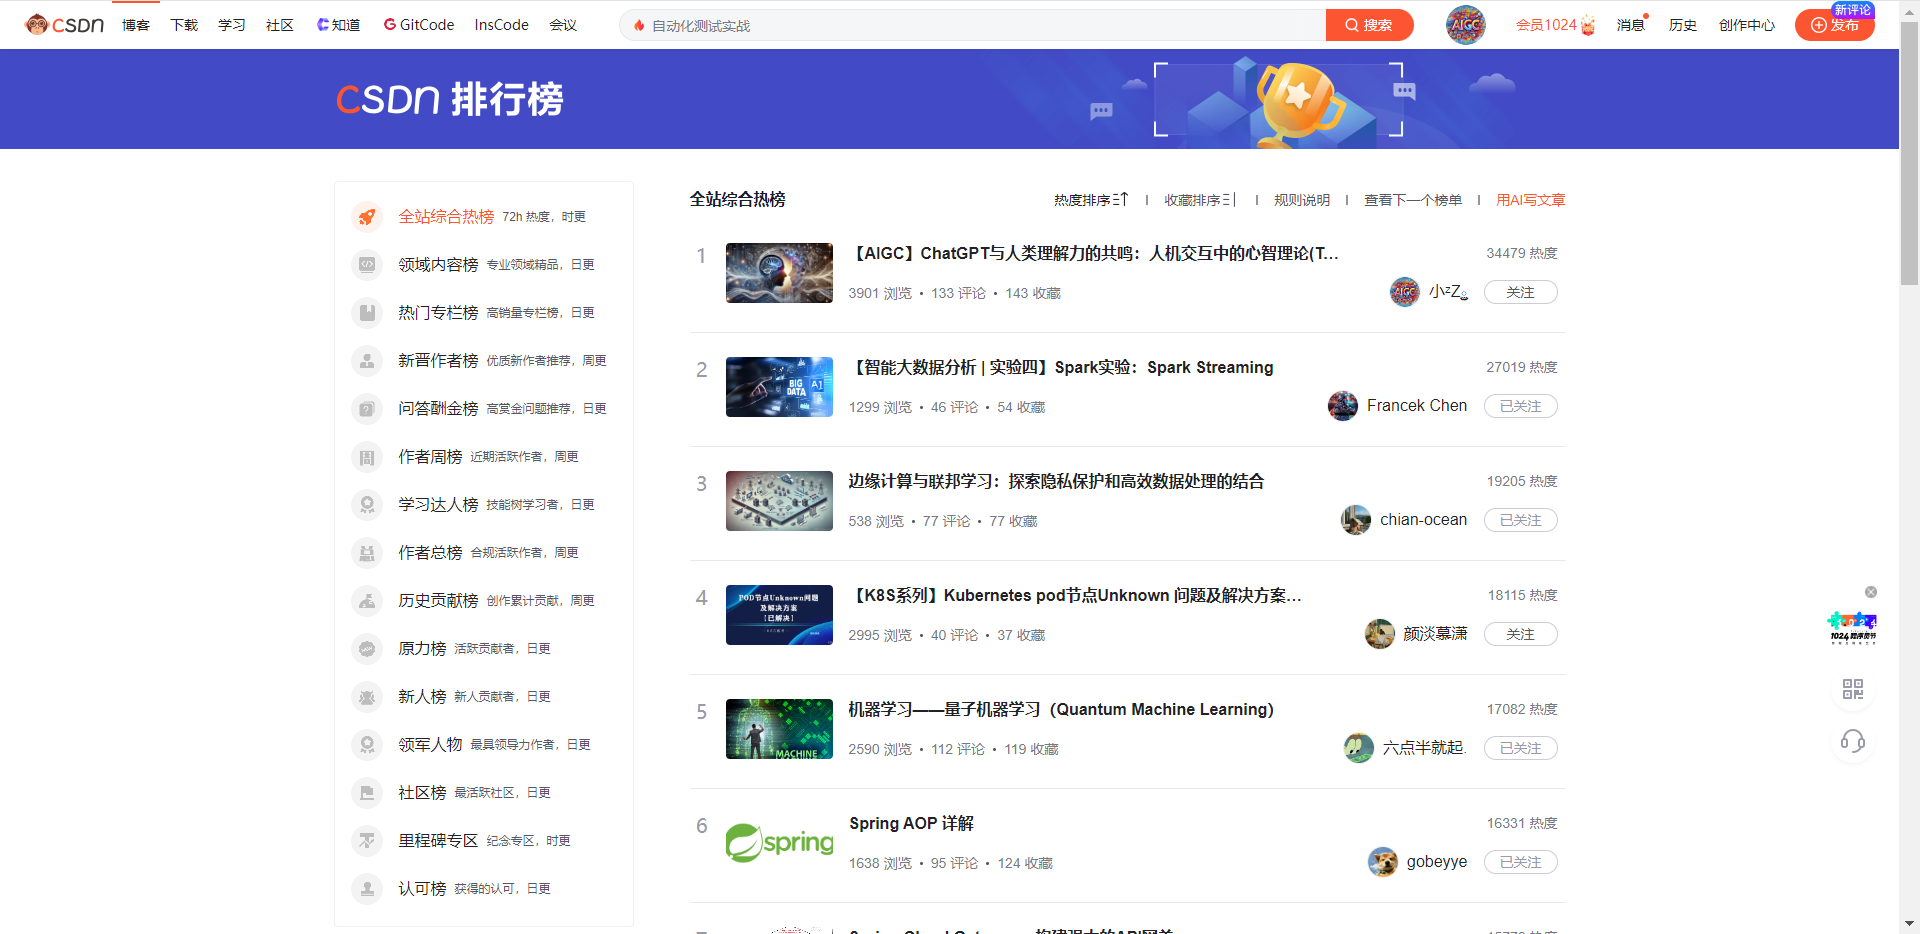
Task: Click the 发布 publish button
Action: coord(1835,25)
